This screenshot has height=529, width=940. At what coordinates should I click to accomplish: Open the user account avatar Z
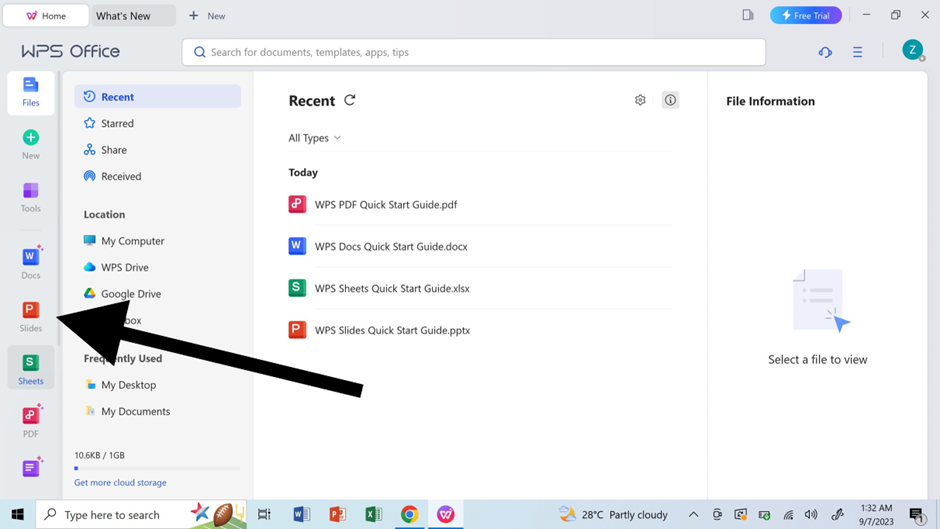[912, 50]
